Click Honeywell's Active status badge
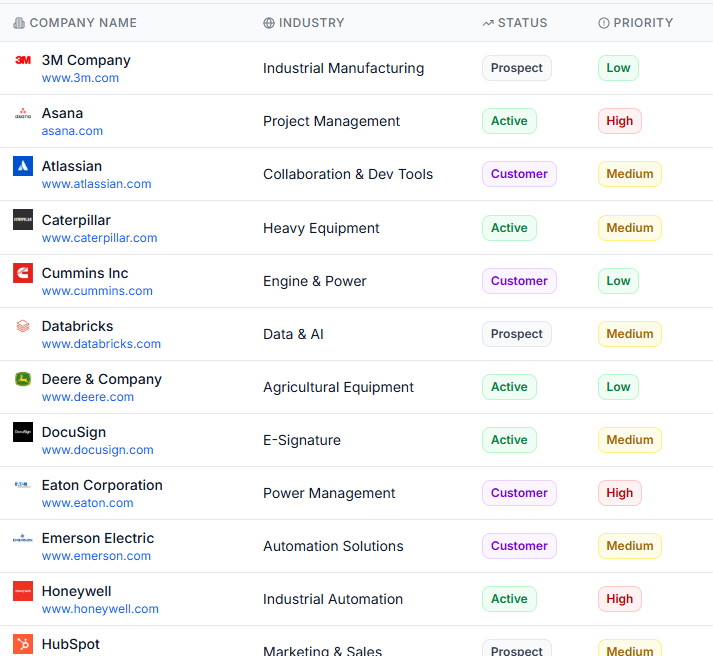The image size is (713, 656). tap(509, 599)
